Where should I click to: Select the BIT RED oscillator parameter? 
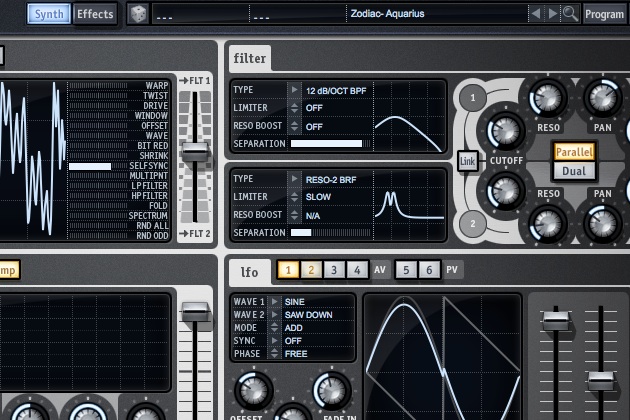(153, 145)
